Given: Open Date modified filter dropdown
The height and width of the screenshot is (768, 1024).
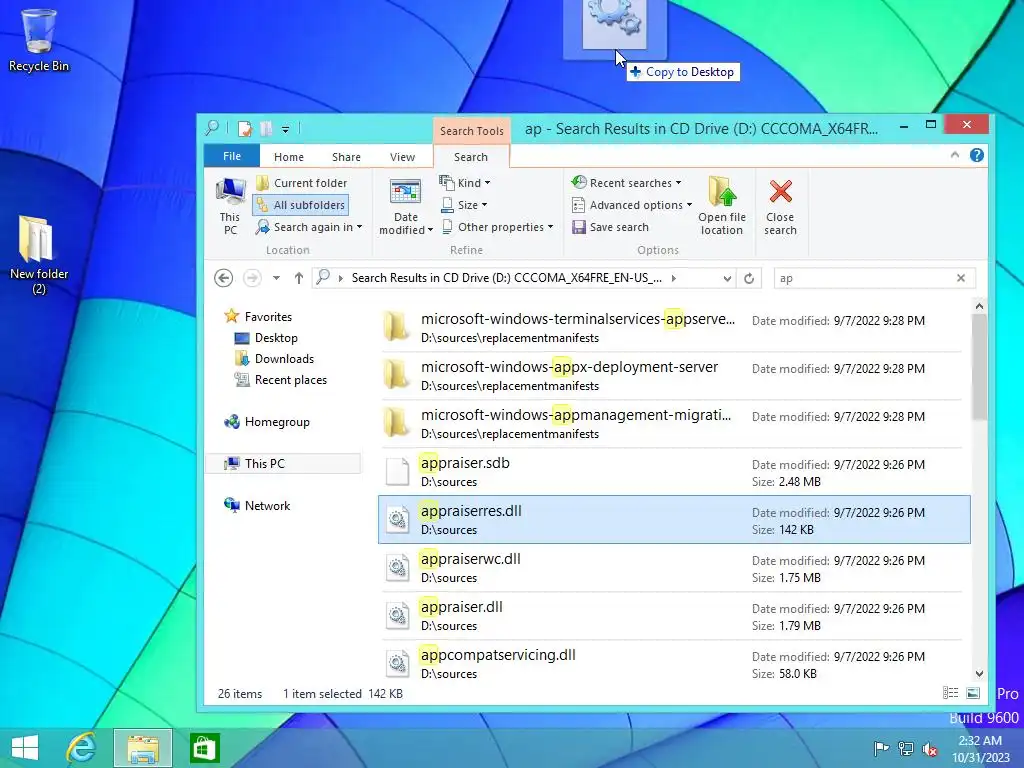Looking at the screenshot, I should point(406,206).
